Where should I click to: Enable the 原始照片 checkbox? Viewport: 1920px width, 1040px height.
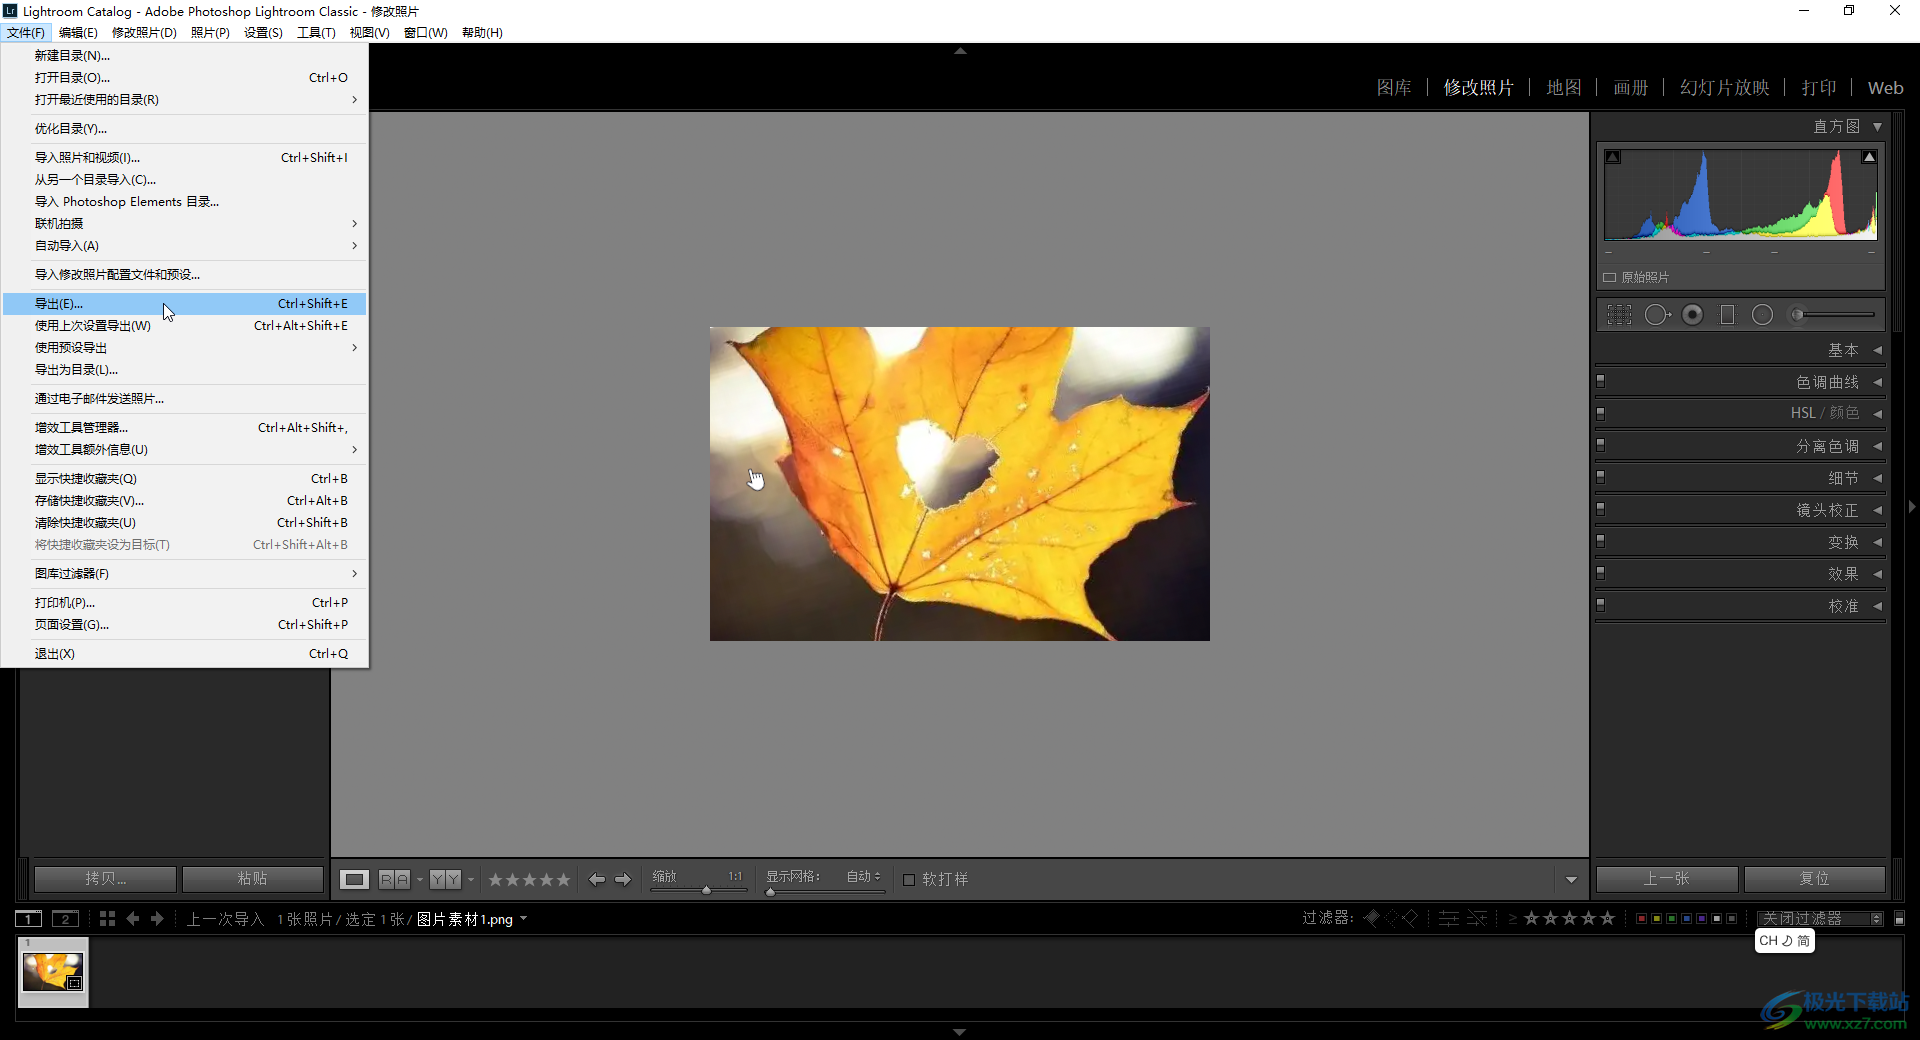[1610, 277]
